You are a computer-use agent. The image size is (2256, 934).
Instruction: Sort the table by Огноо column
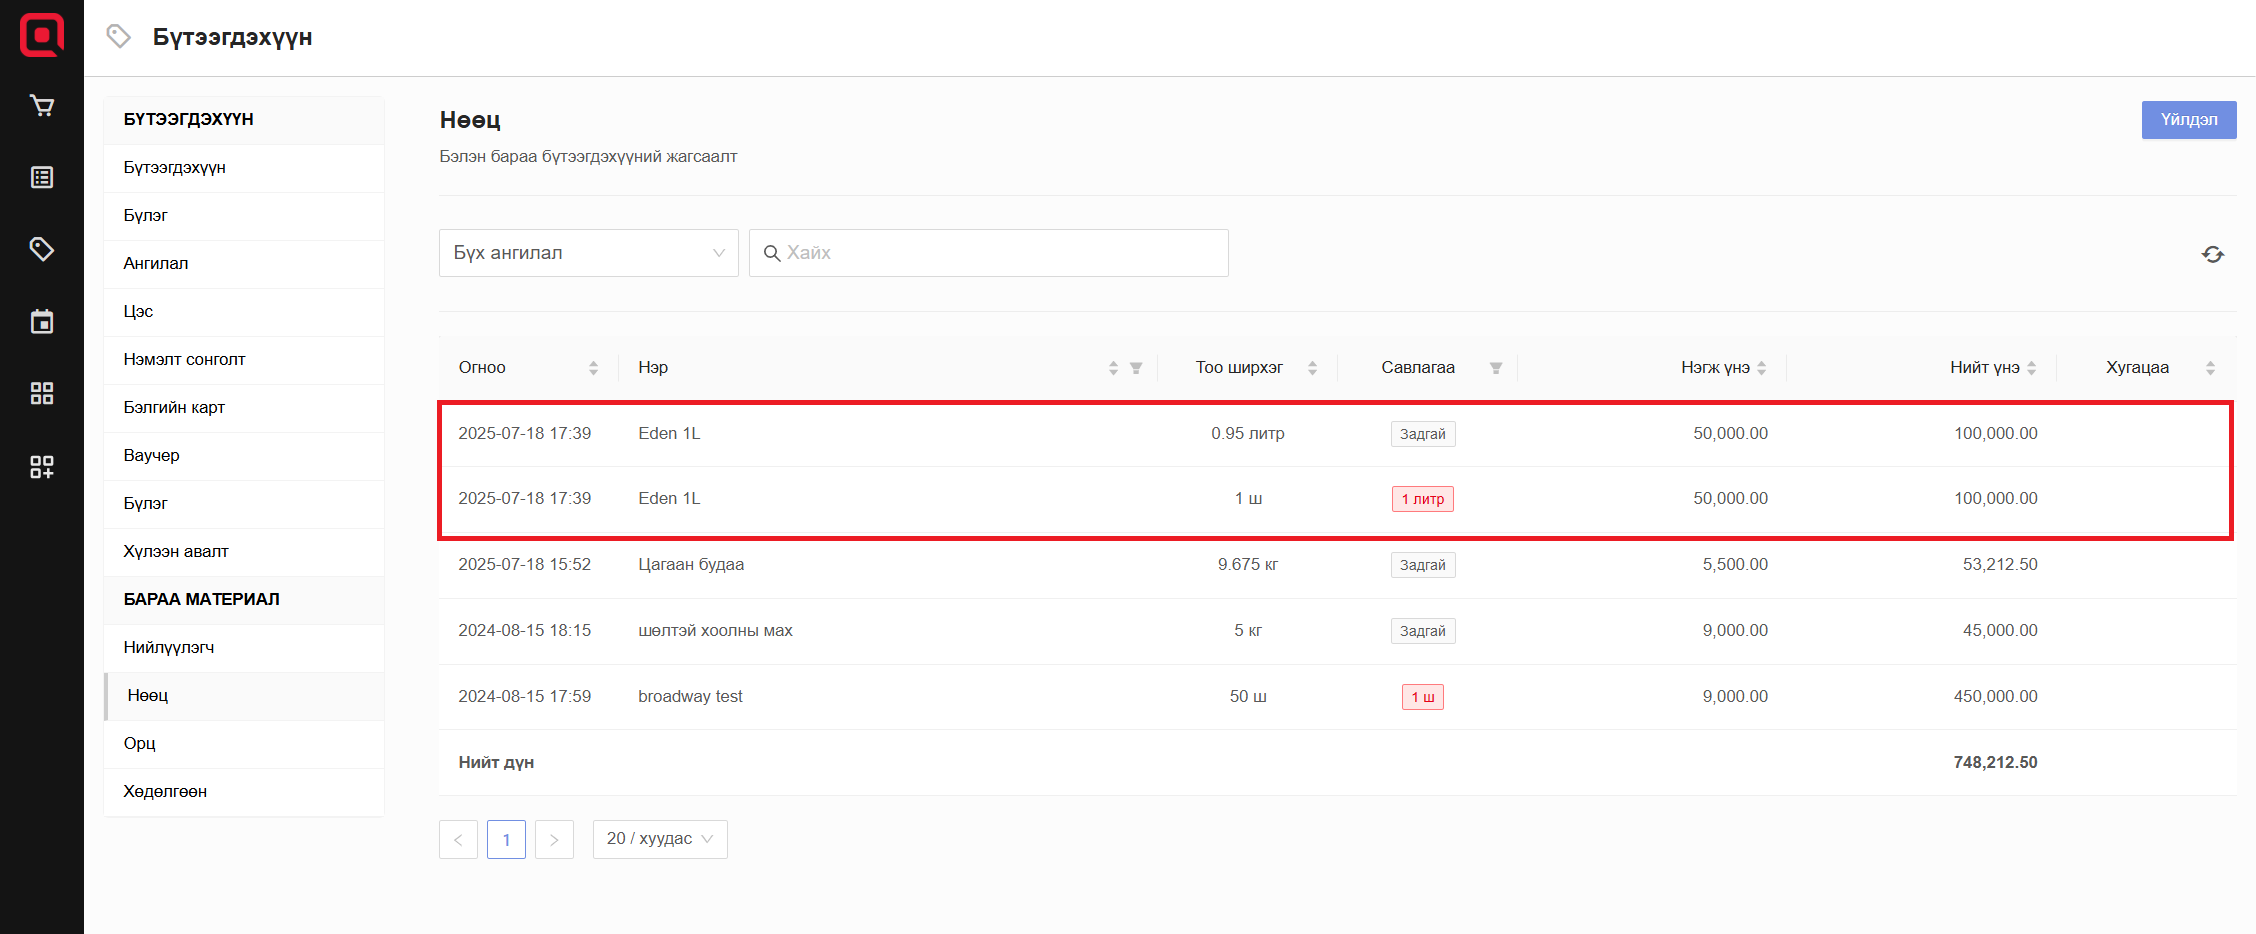click(x=593, y=368)
